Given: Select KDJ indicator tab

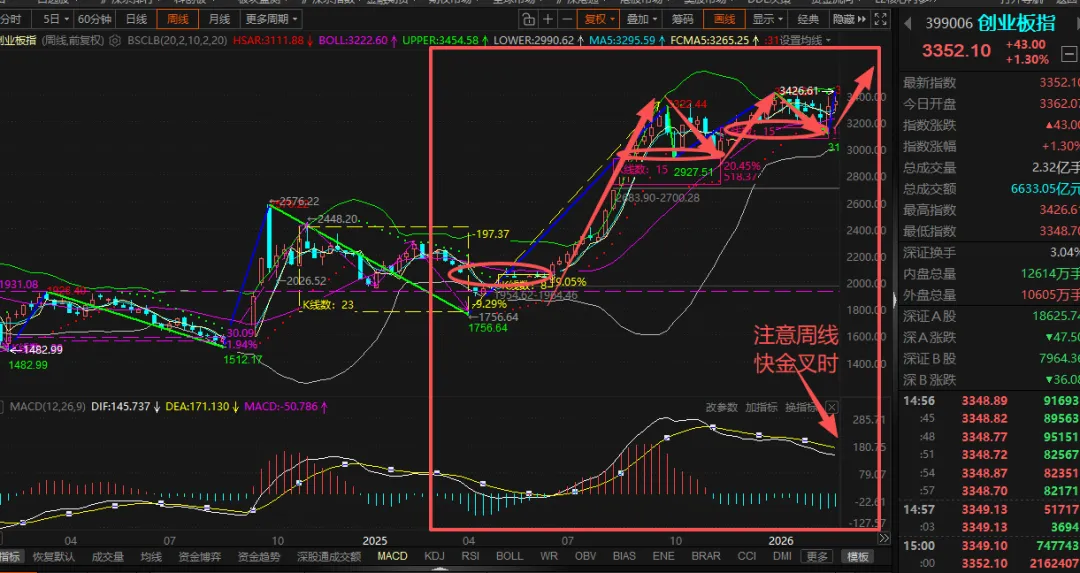Looking at the screenshot, I should 435,556.
